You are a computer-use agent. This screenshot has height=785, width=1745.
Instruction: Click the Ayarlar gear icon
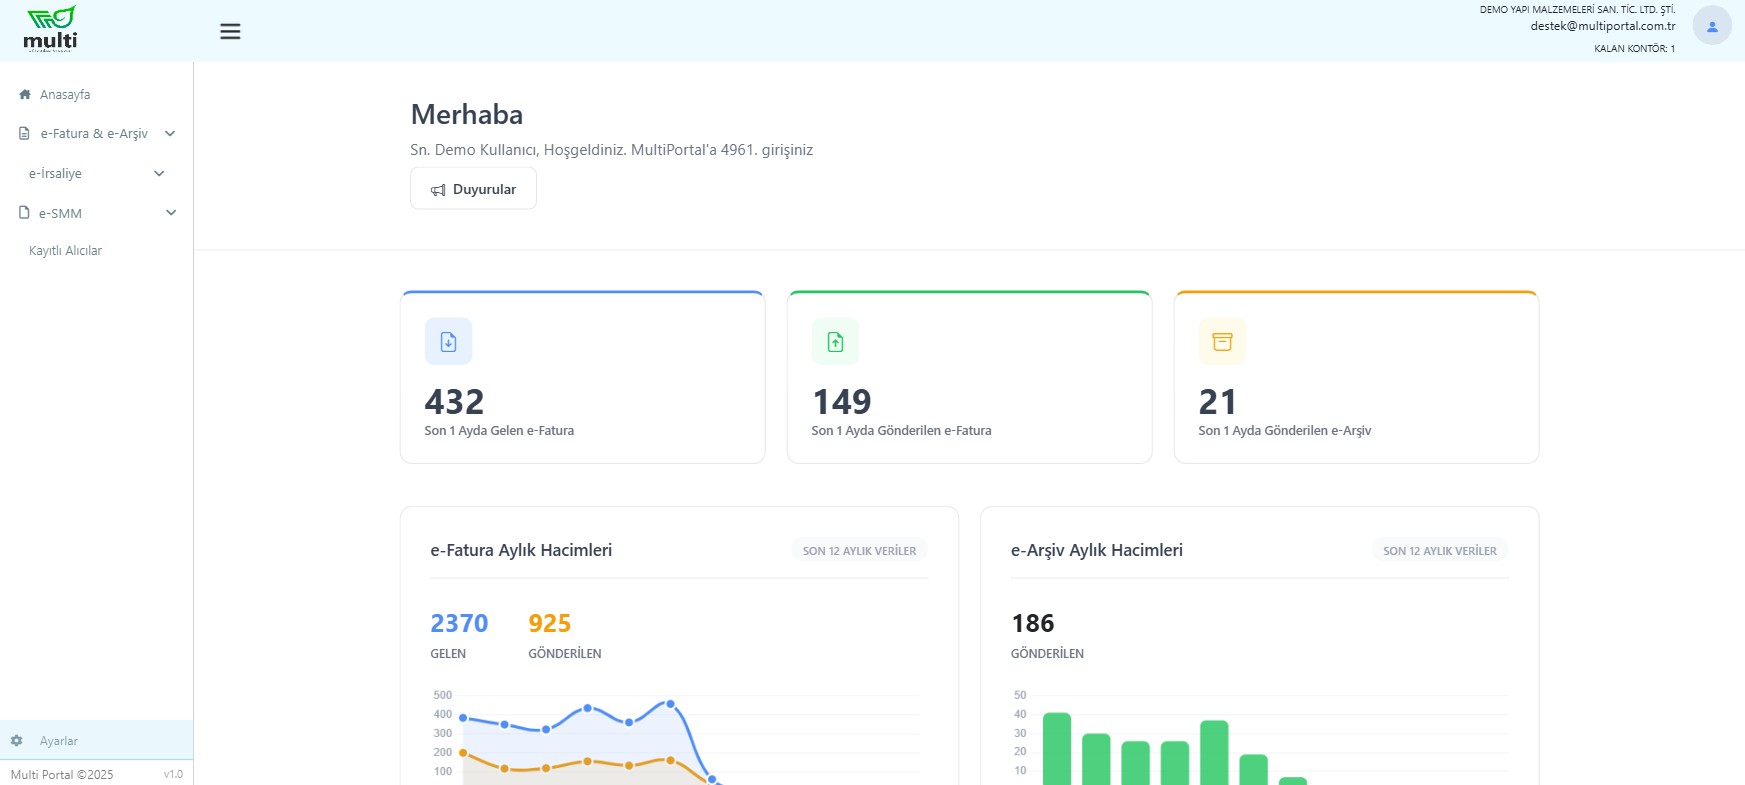pyautogui.click(x=17, y=741)
